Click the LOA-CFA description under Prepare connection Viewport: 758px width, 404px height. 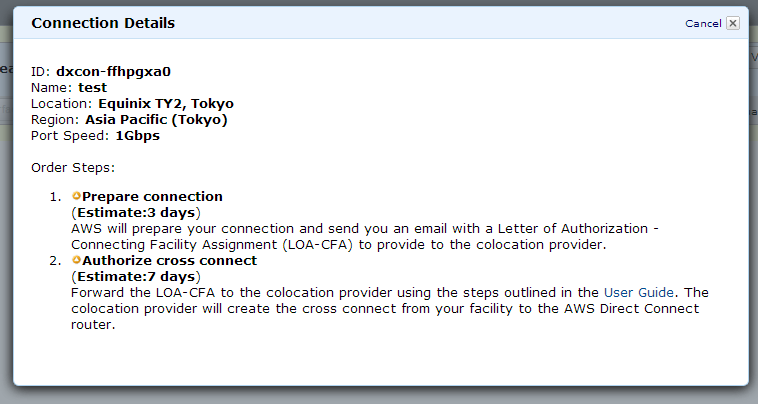pyautogui.click(x=365, y=236)
